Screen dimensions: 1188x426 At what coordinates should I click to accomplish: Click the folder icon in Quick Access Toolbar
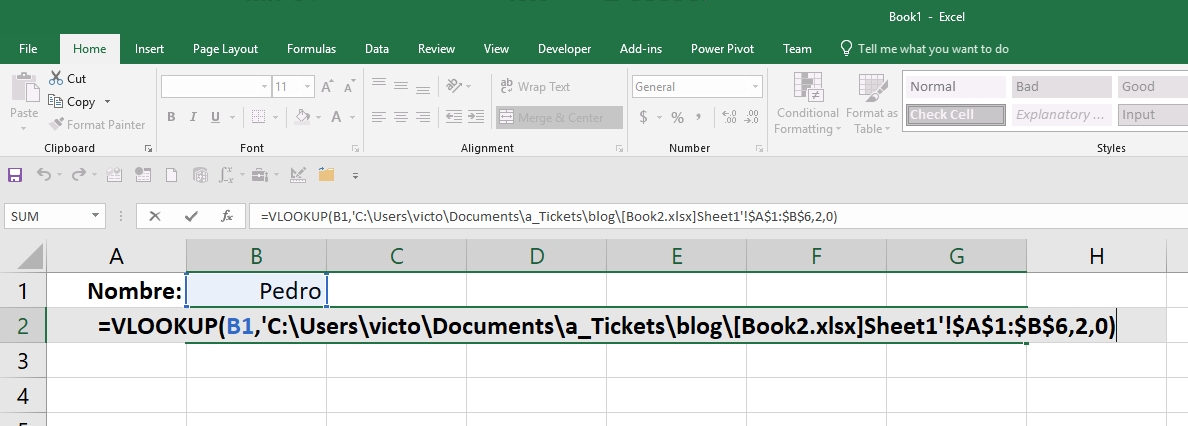(325, 175)
